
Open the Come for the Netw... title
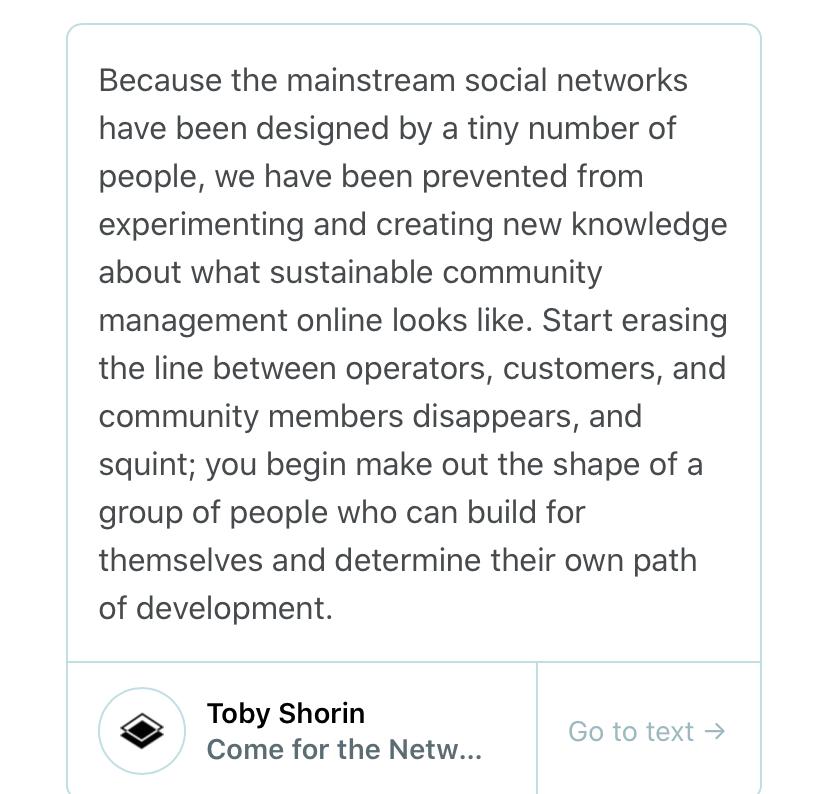click(344, 749)
